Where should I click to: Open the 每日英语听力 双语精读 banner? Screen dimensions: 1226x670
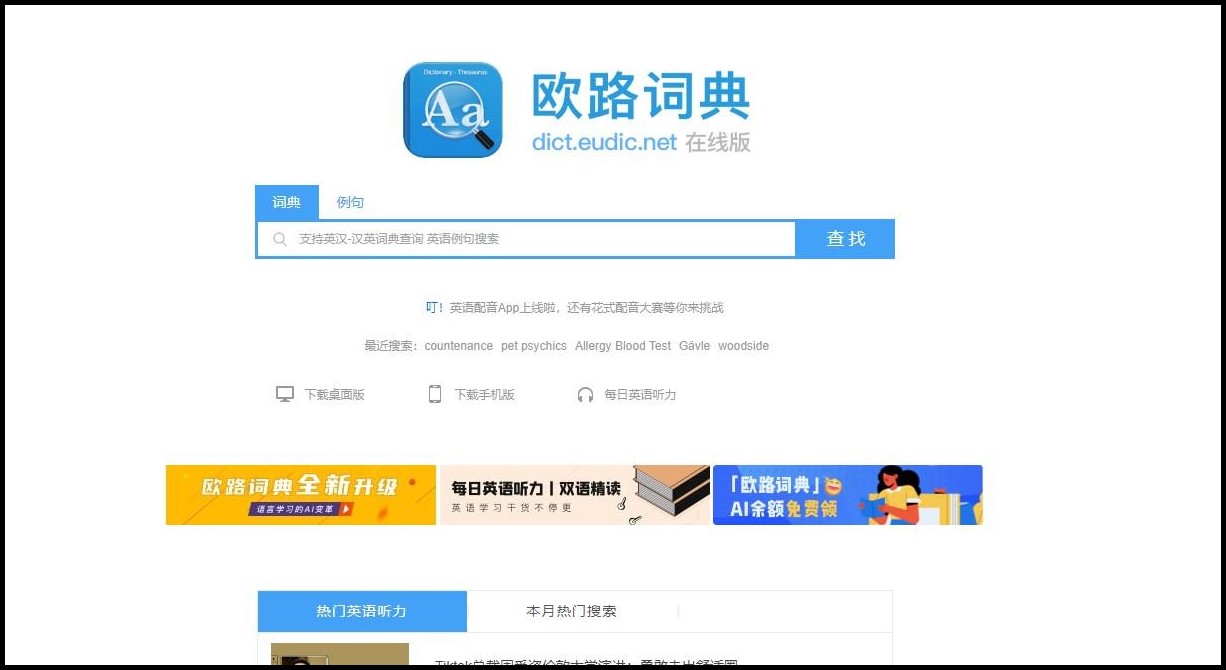[x=574, y=494]
